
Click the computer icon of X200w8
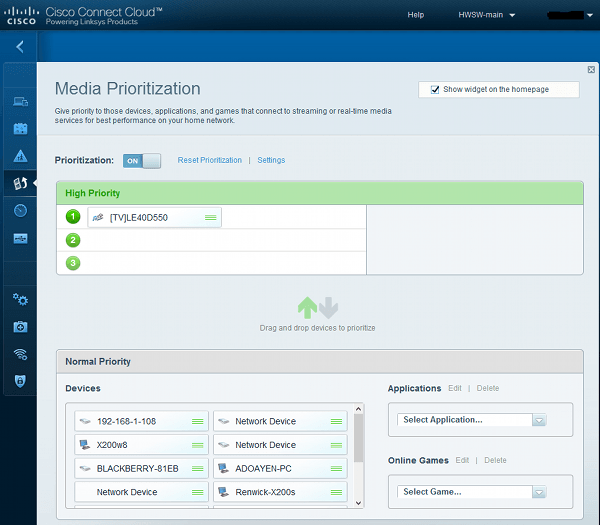[x=85, y=445]
